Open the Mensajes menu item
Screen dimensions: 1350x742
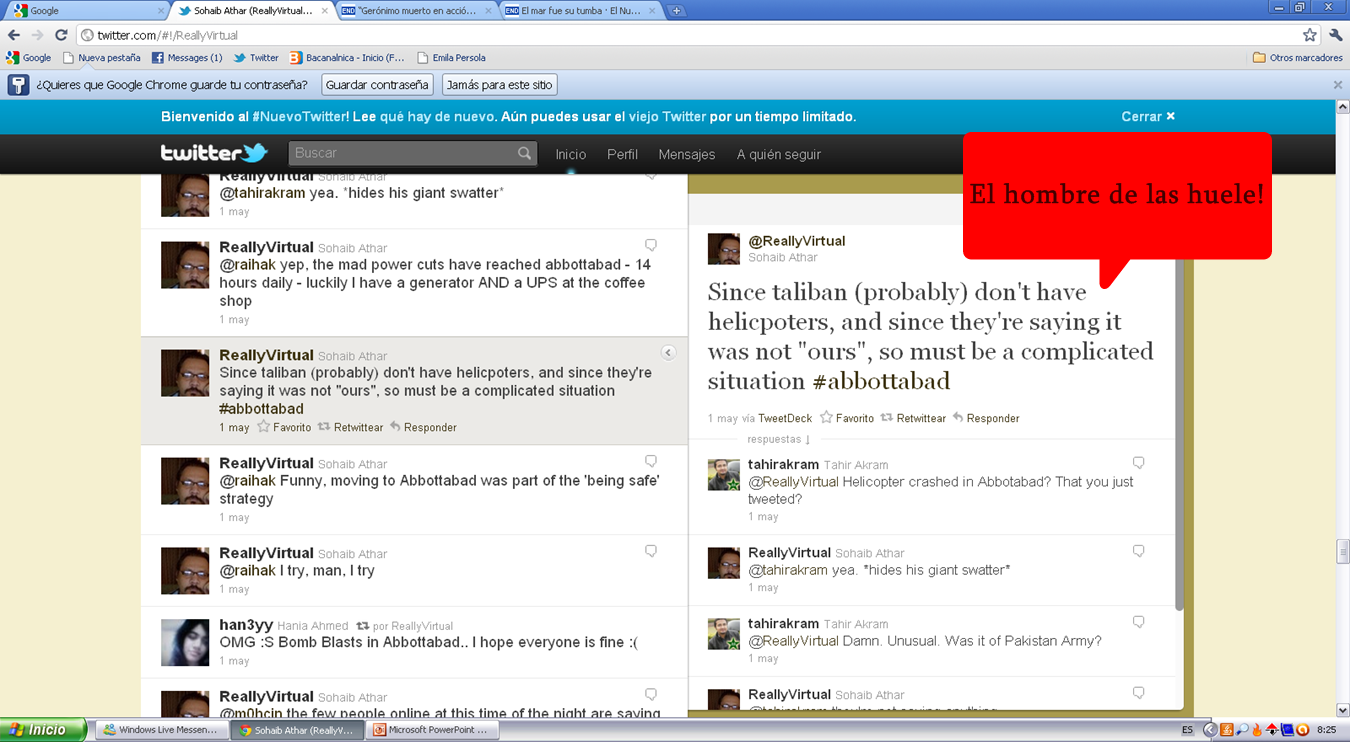(x=687, y=154)
